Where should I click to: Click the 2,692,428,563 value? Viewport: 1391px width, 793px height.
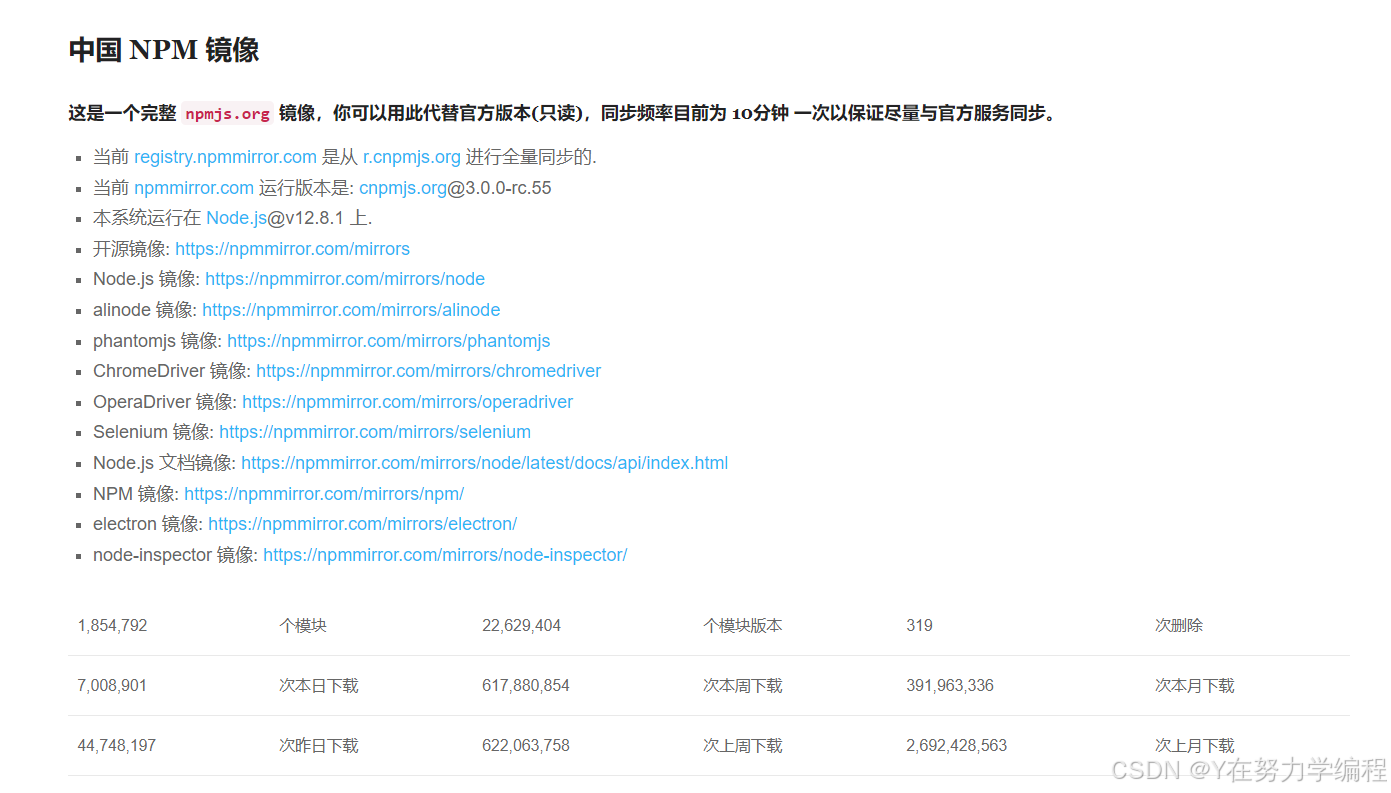956,746
